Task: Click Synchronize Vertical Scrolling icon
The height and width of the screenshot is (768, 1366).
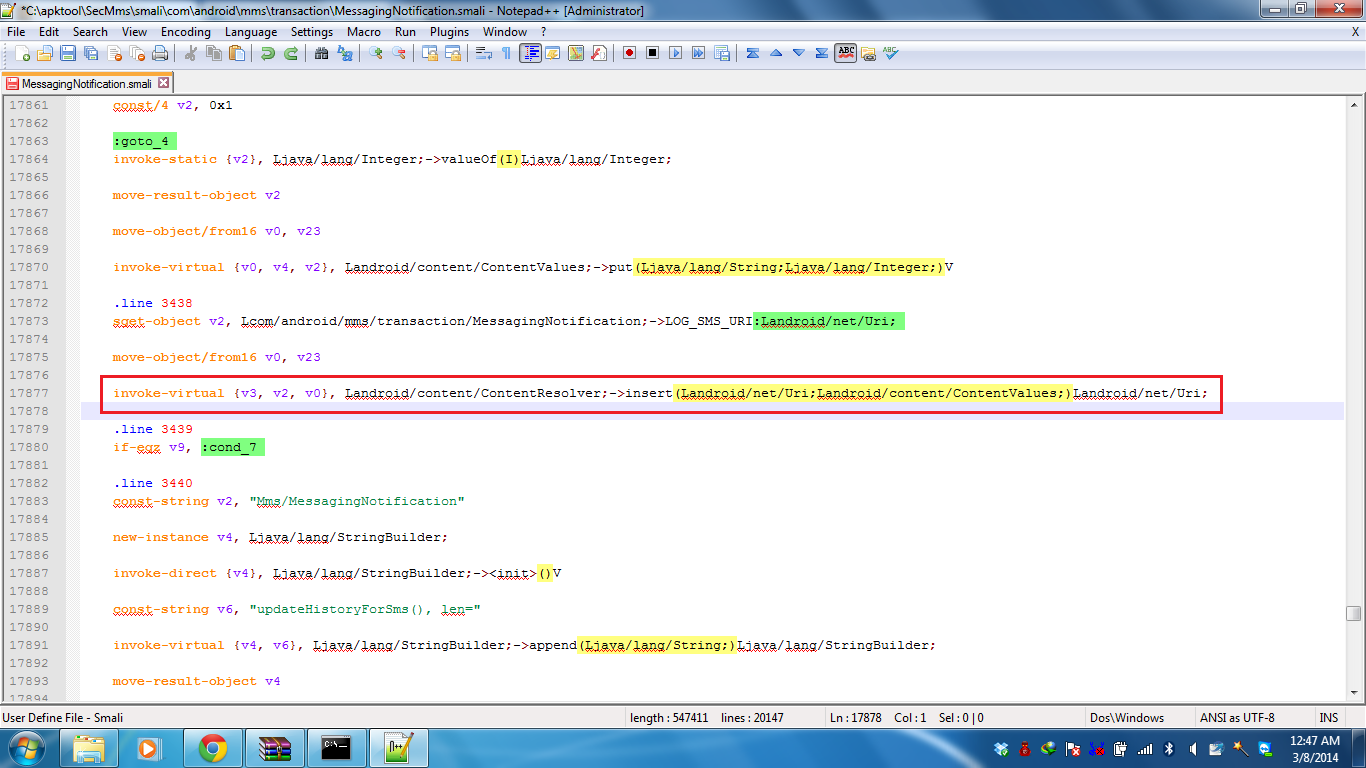Action: (x=430, y=53)
